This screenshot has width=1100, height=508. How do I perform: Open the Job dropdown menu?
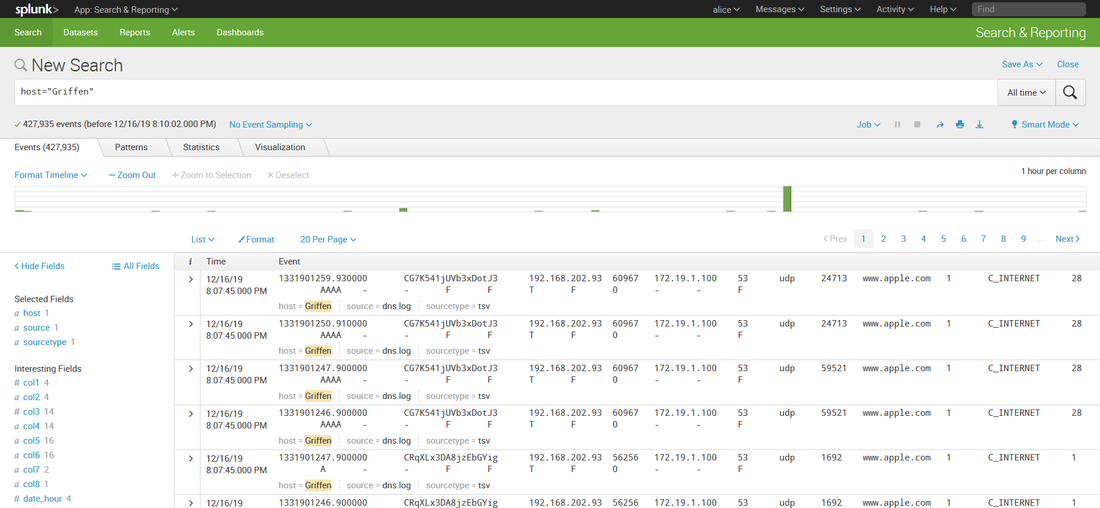868,124
